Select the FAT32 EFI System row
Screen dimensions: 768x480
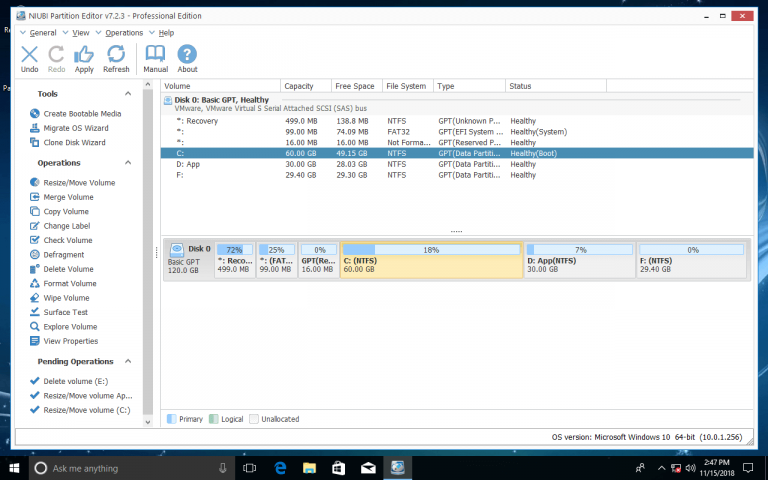457,132
